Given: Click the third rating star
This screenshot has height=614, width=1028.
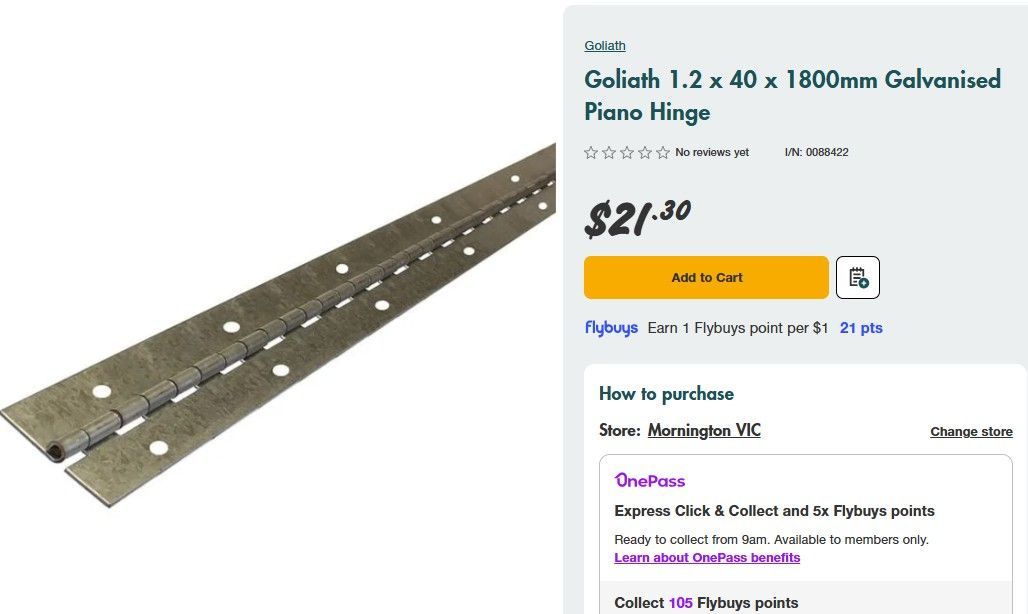Looking at the screenshot, I should 627,153.
